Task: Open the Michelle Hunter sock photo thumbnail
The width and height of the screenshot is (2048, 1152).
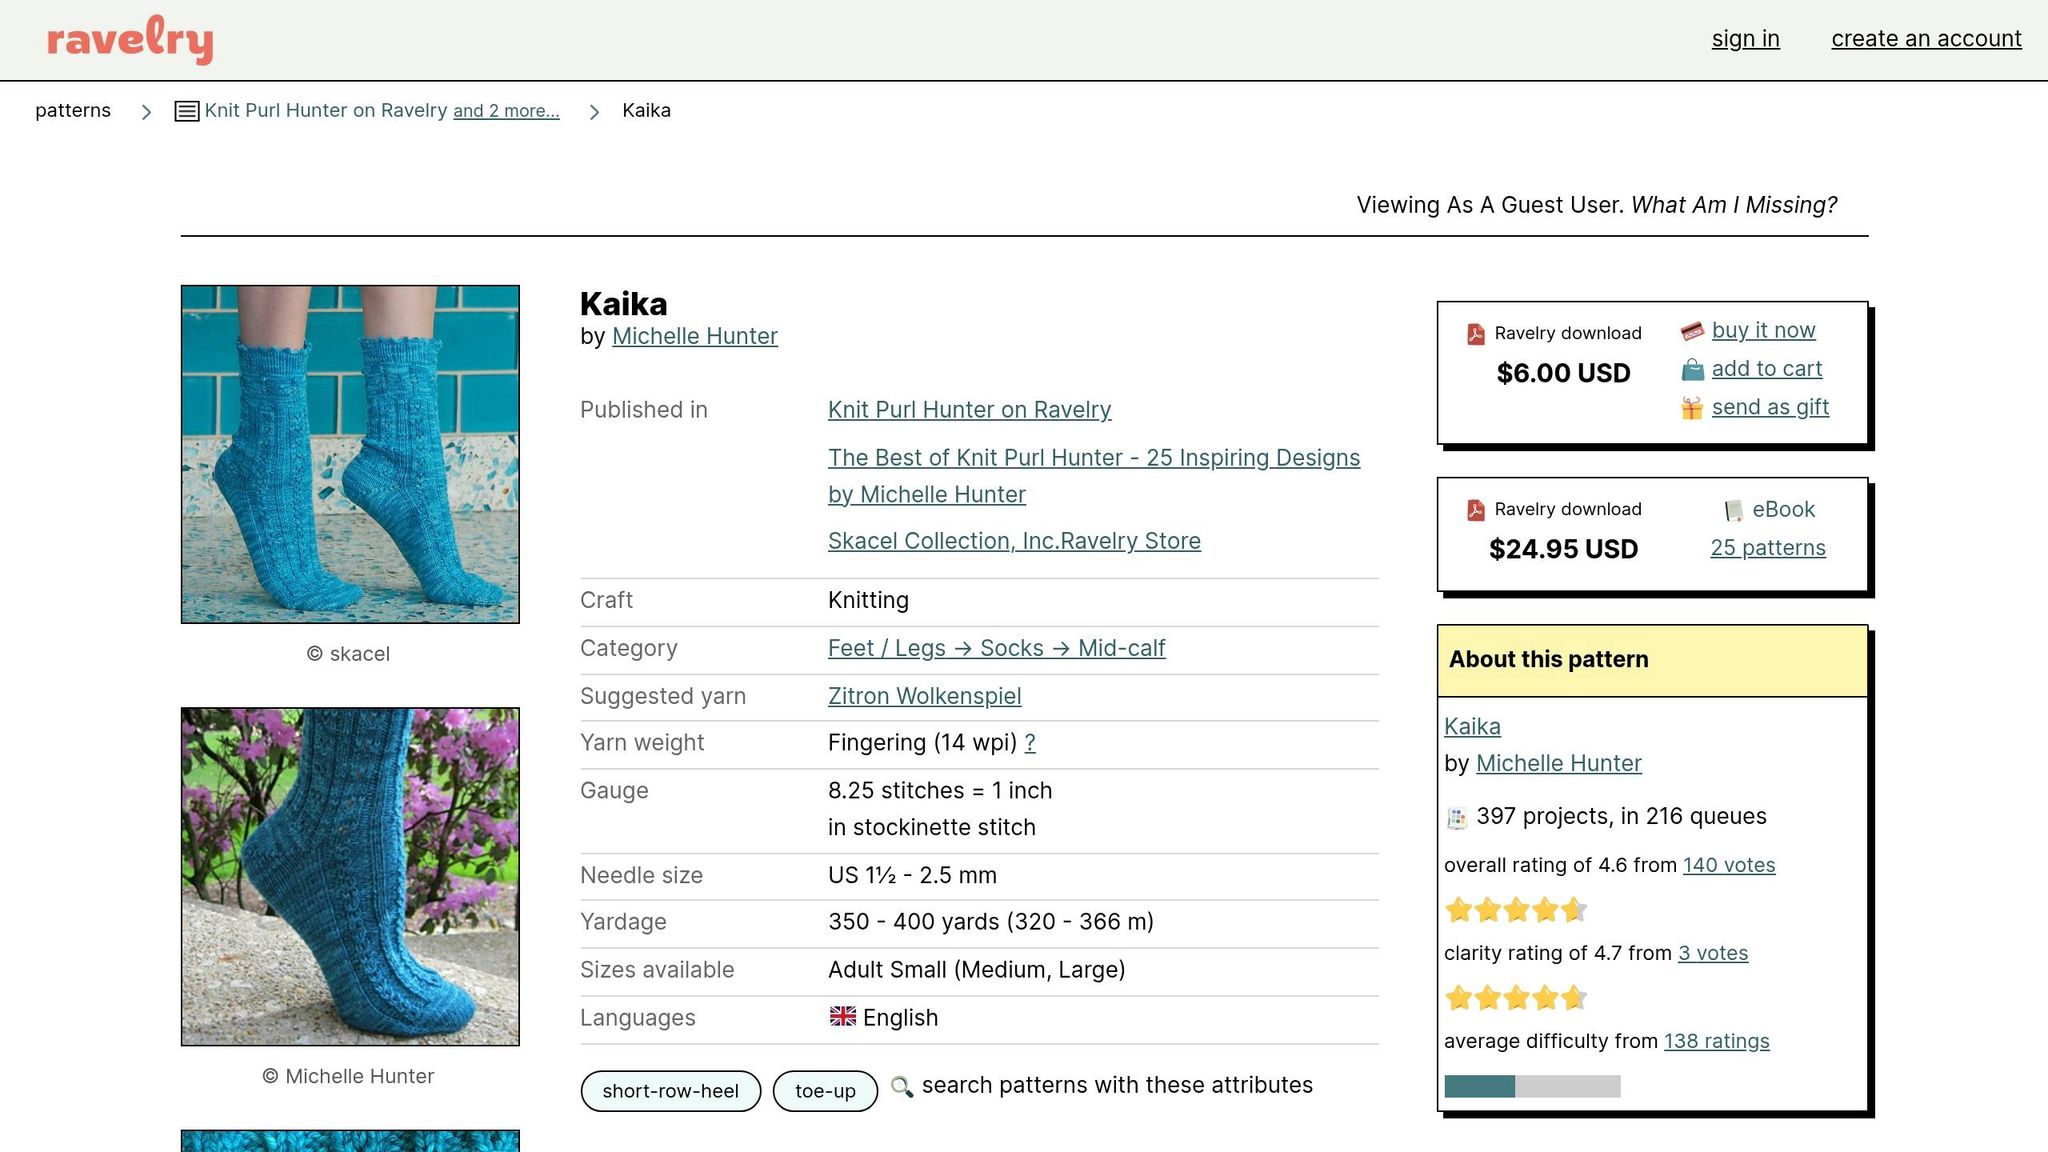Action: coord(350,877)
